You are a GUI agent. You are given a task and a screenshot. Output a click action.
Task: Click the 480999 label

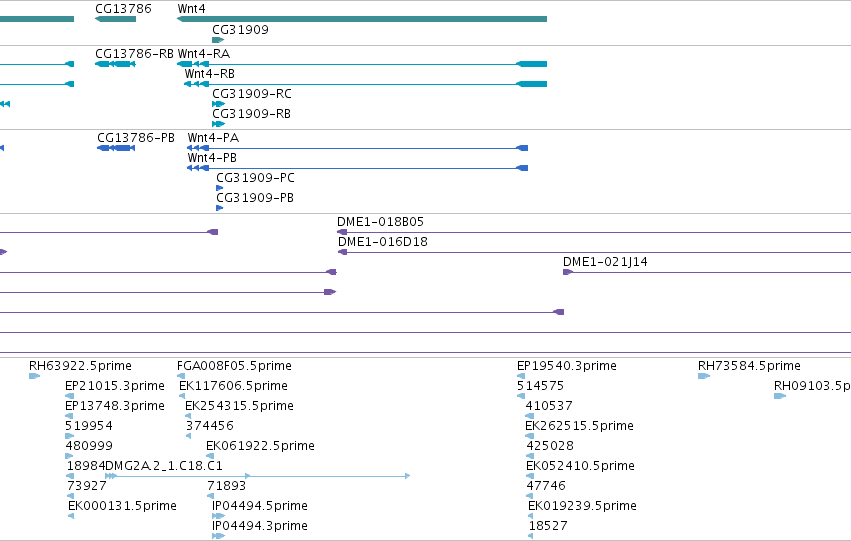[89, 446]
